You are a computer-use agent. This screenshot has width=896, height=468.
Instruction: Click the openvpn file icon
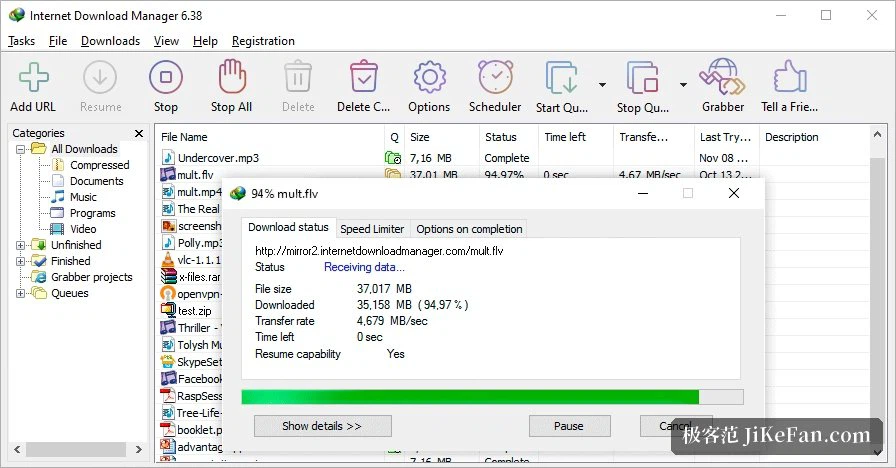pos(167,294)
